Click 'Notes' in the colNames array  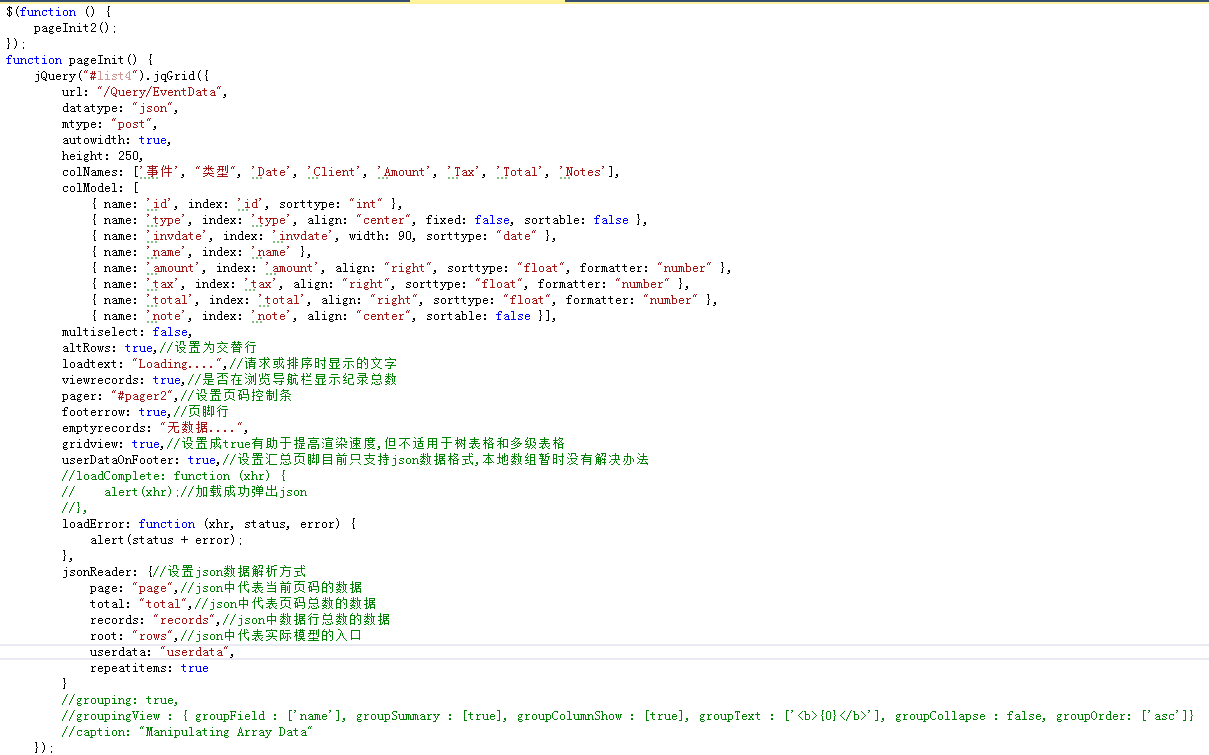coord(582,172)
